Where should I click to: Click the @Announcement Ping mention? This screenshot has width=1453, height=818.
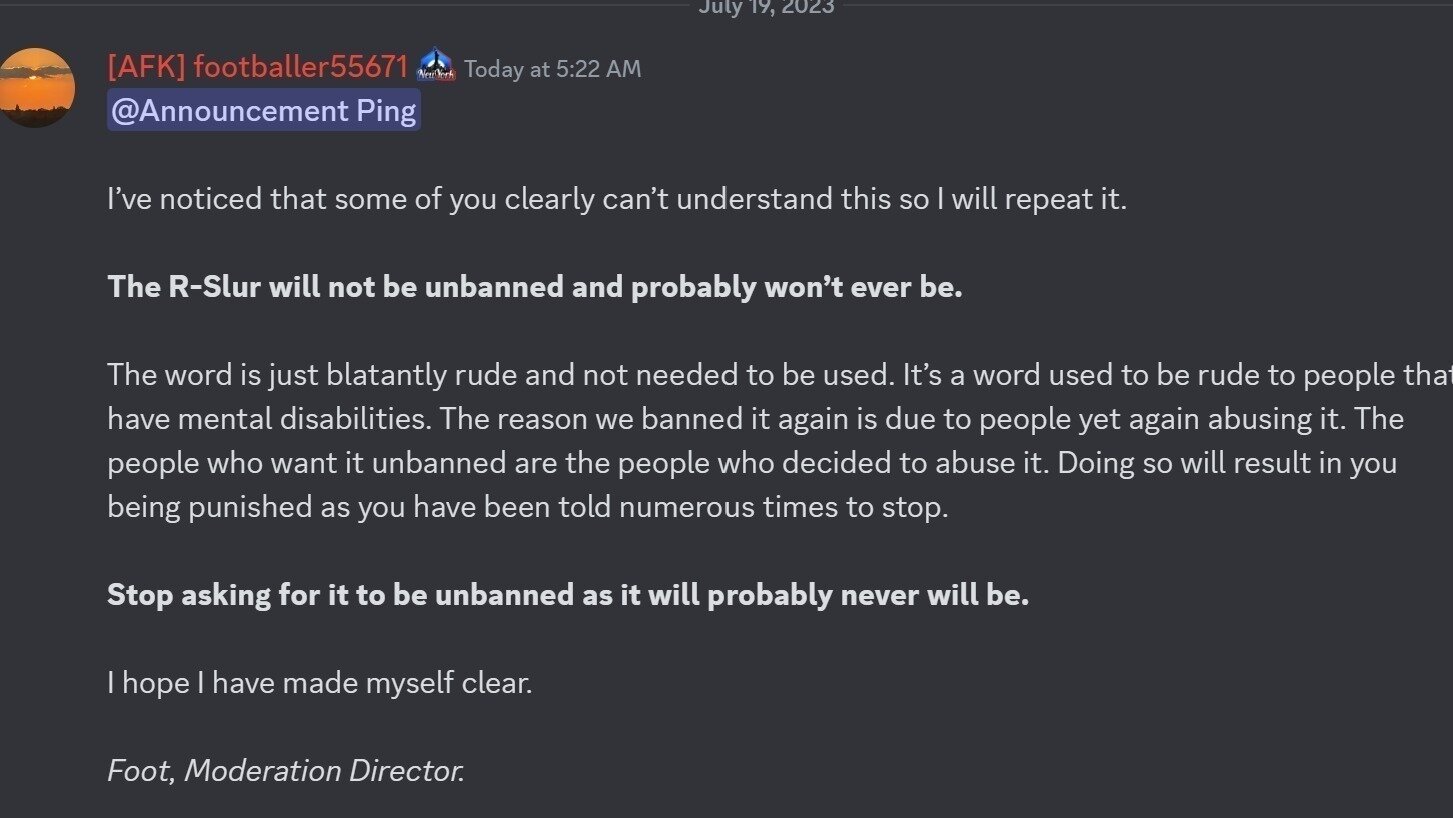coord(264,110)
